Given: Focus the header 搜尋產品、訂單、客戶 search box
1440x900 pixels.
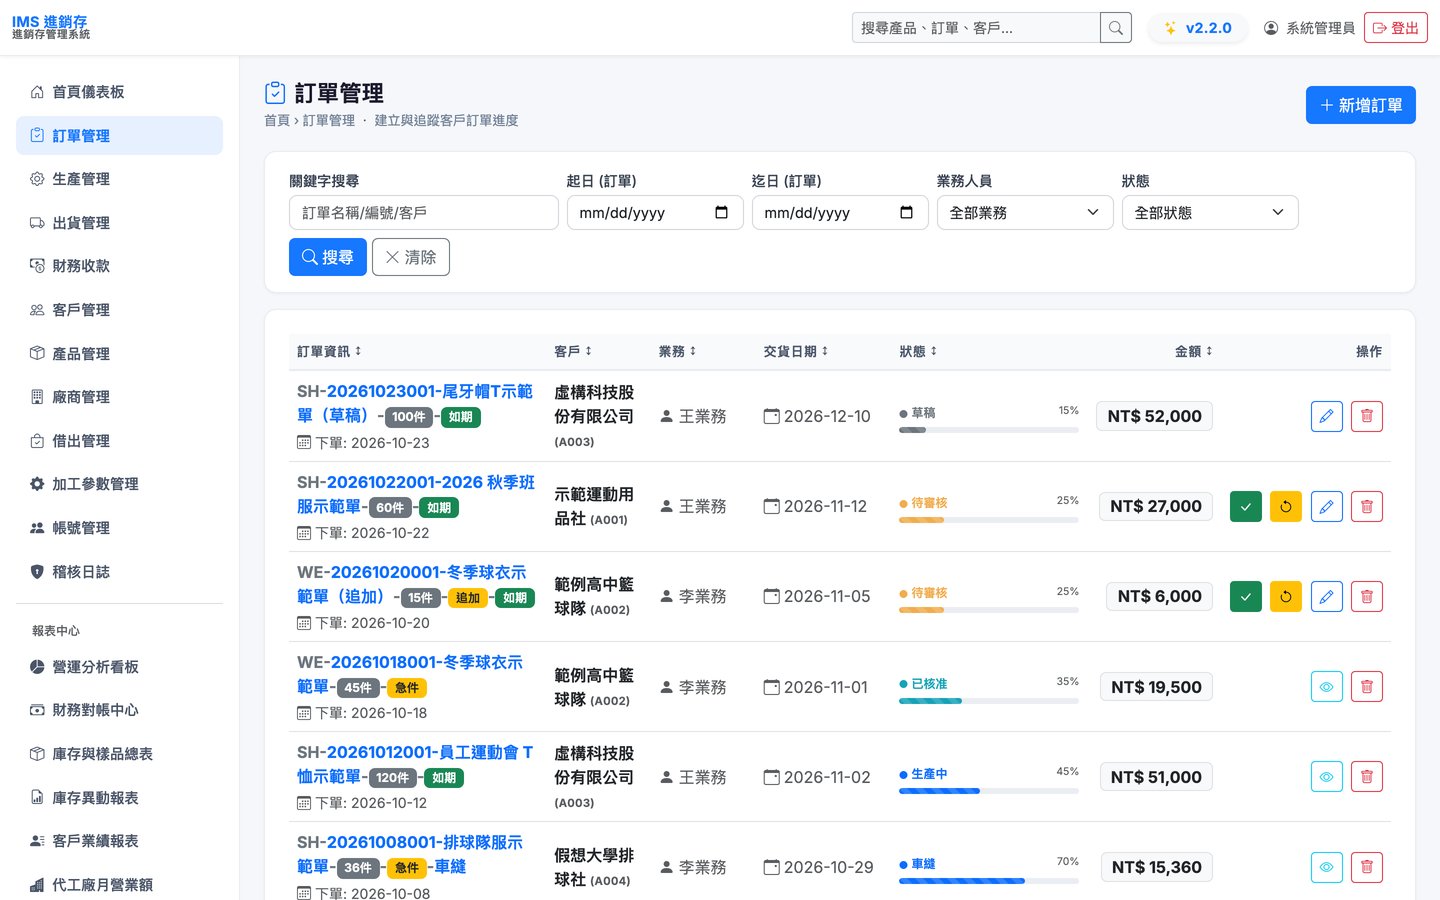Looking at the screenshot, I should pos(976,28).
